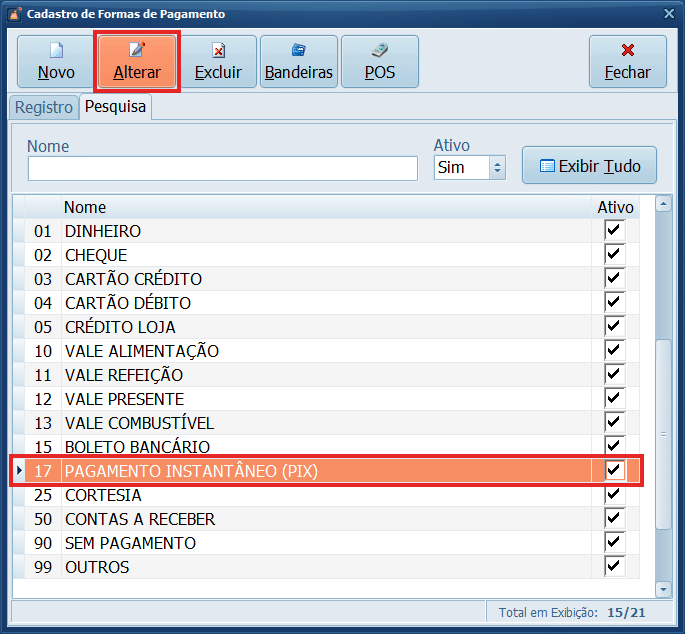The width and height of the screenshot is (685, 634).
Task: Select the Pesquisa tab
Action: (x=115, y=107)
